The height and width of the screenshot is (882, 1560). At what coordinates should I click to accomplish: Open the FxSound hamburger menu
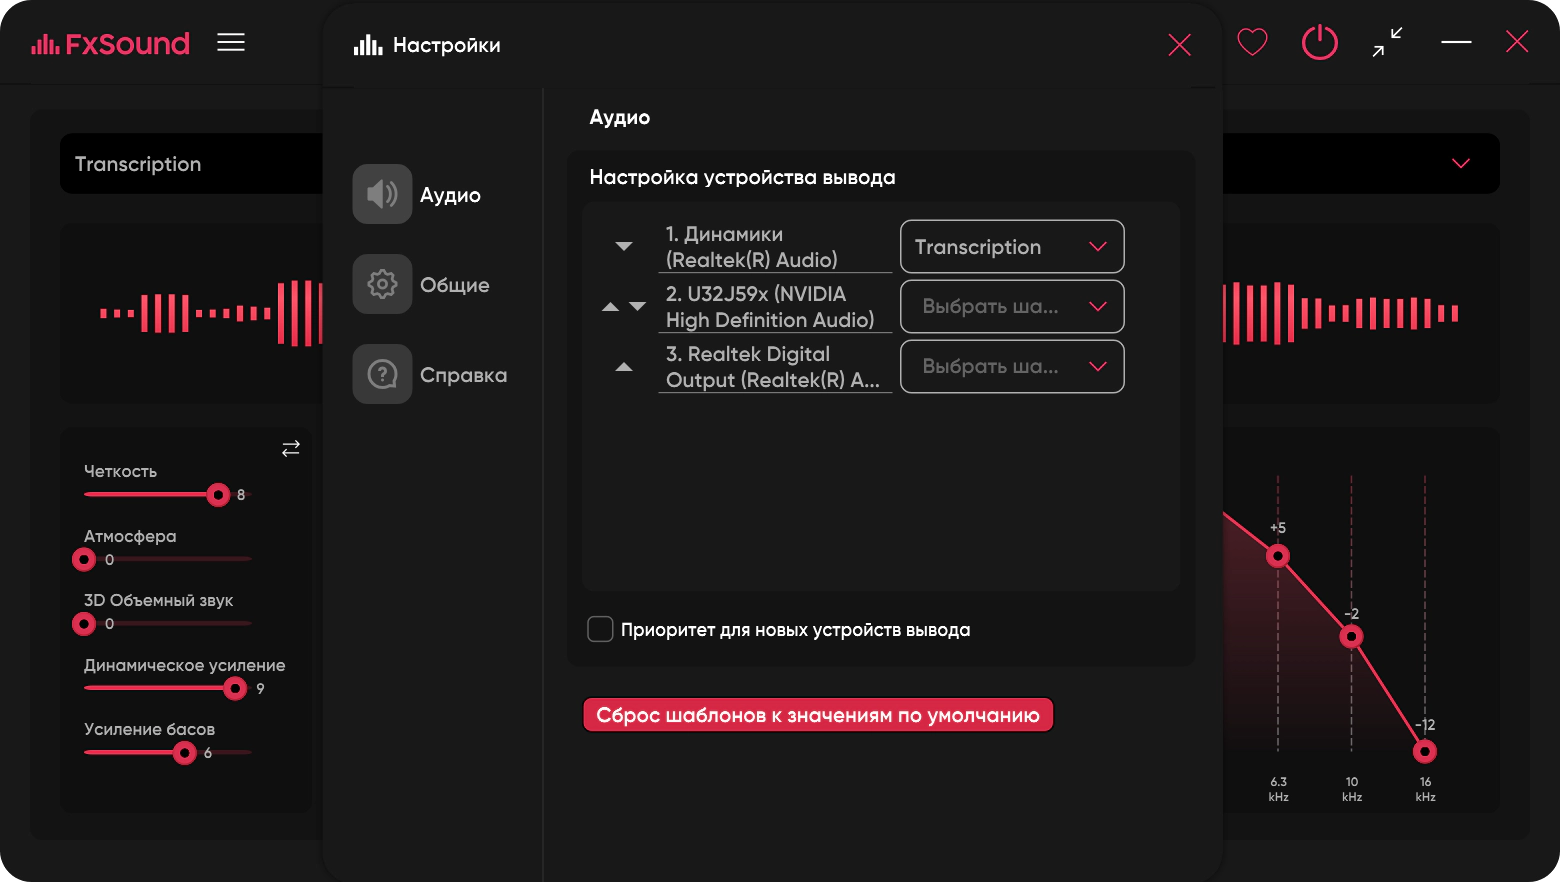coord(231,42)
